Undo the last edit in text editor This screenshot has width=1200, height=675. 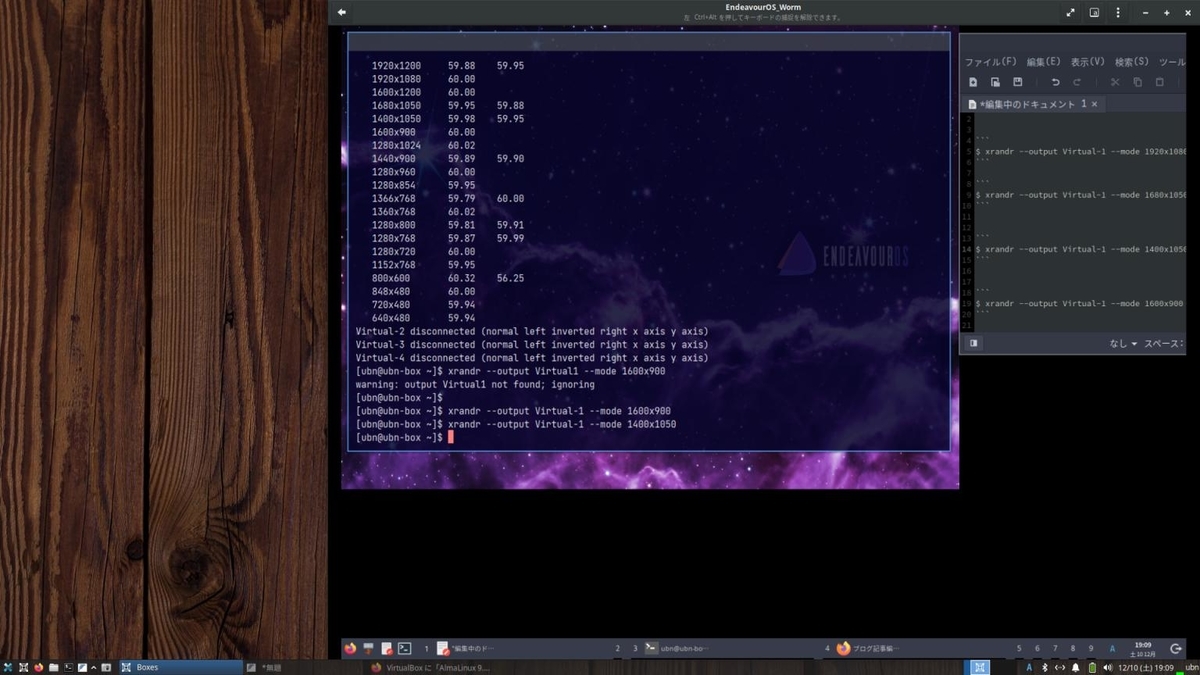click(x=1055, y=82)
